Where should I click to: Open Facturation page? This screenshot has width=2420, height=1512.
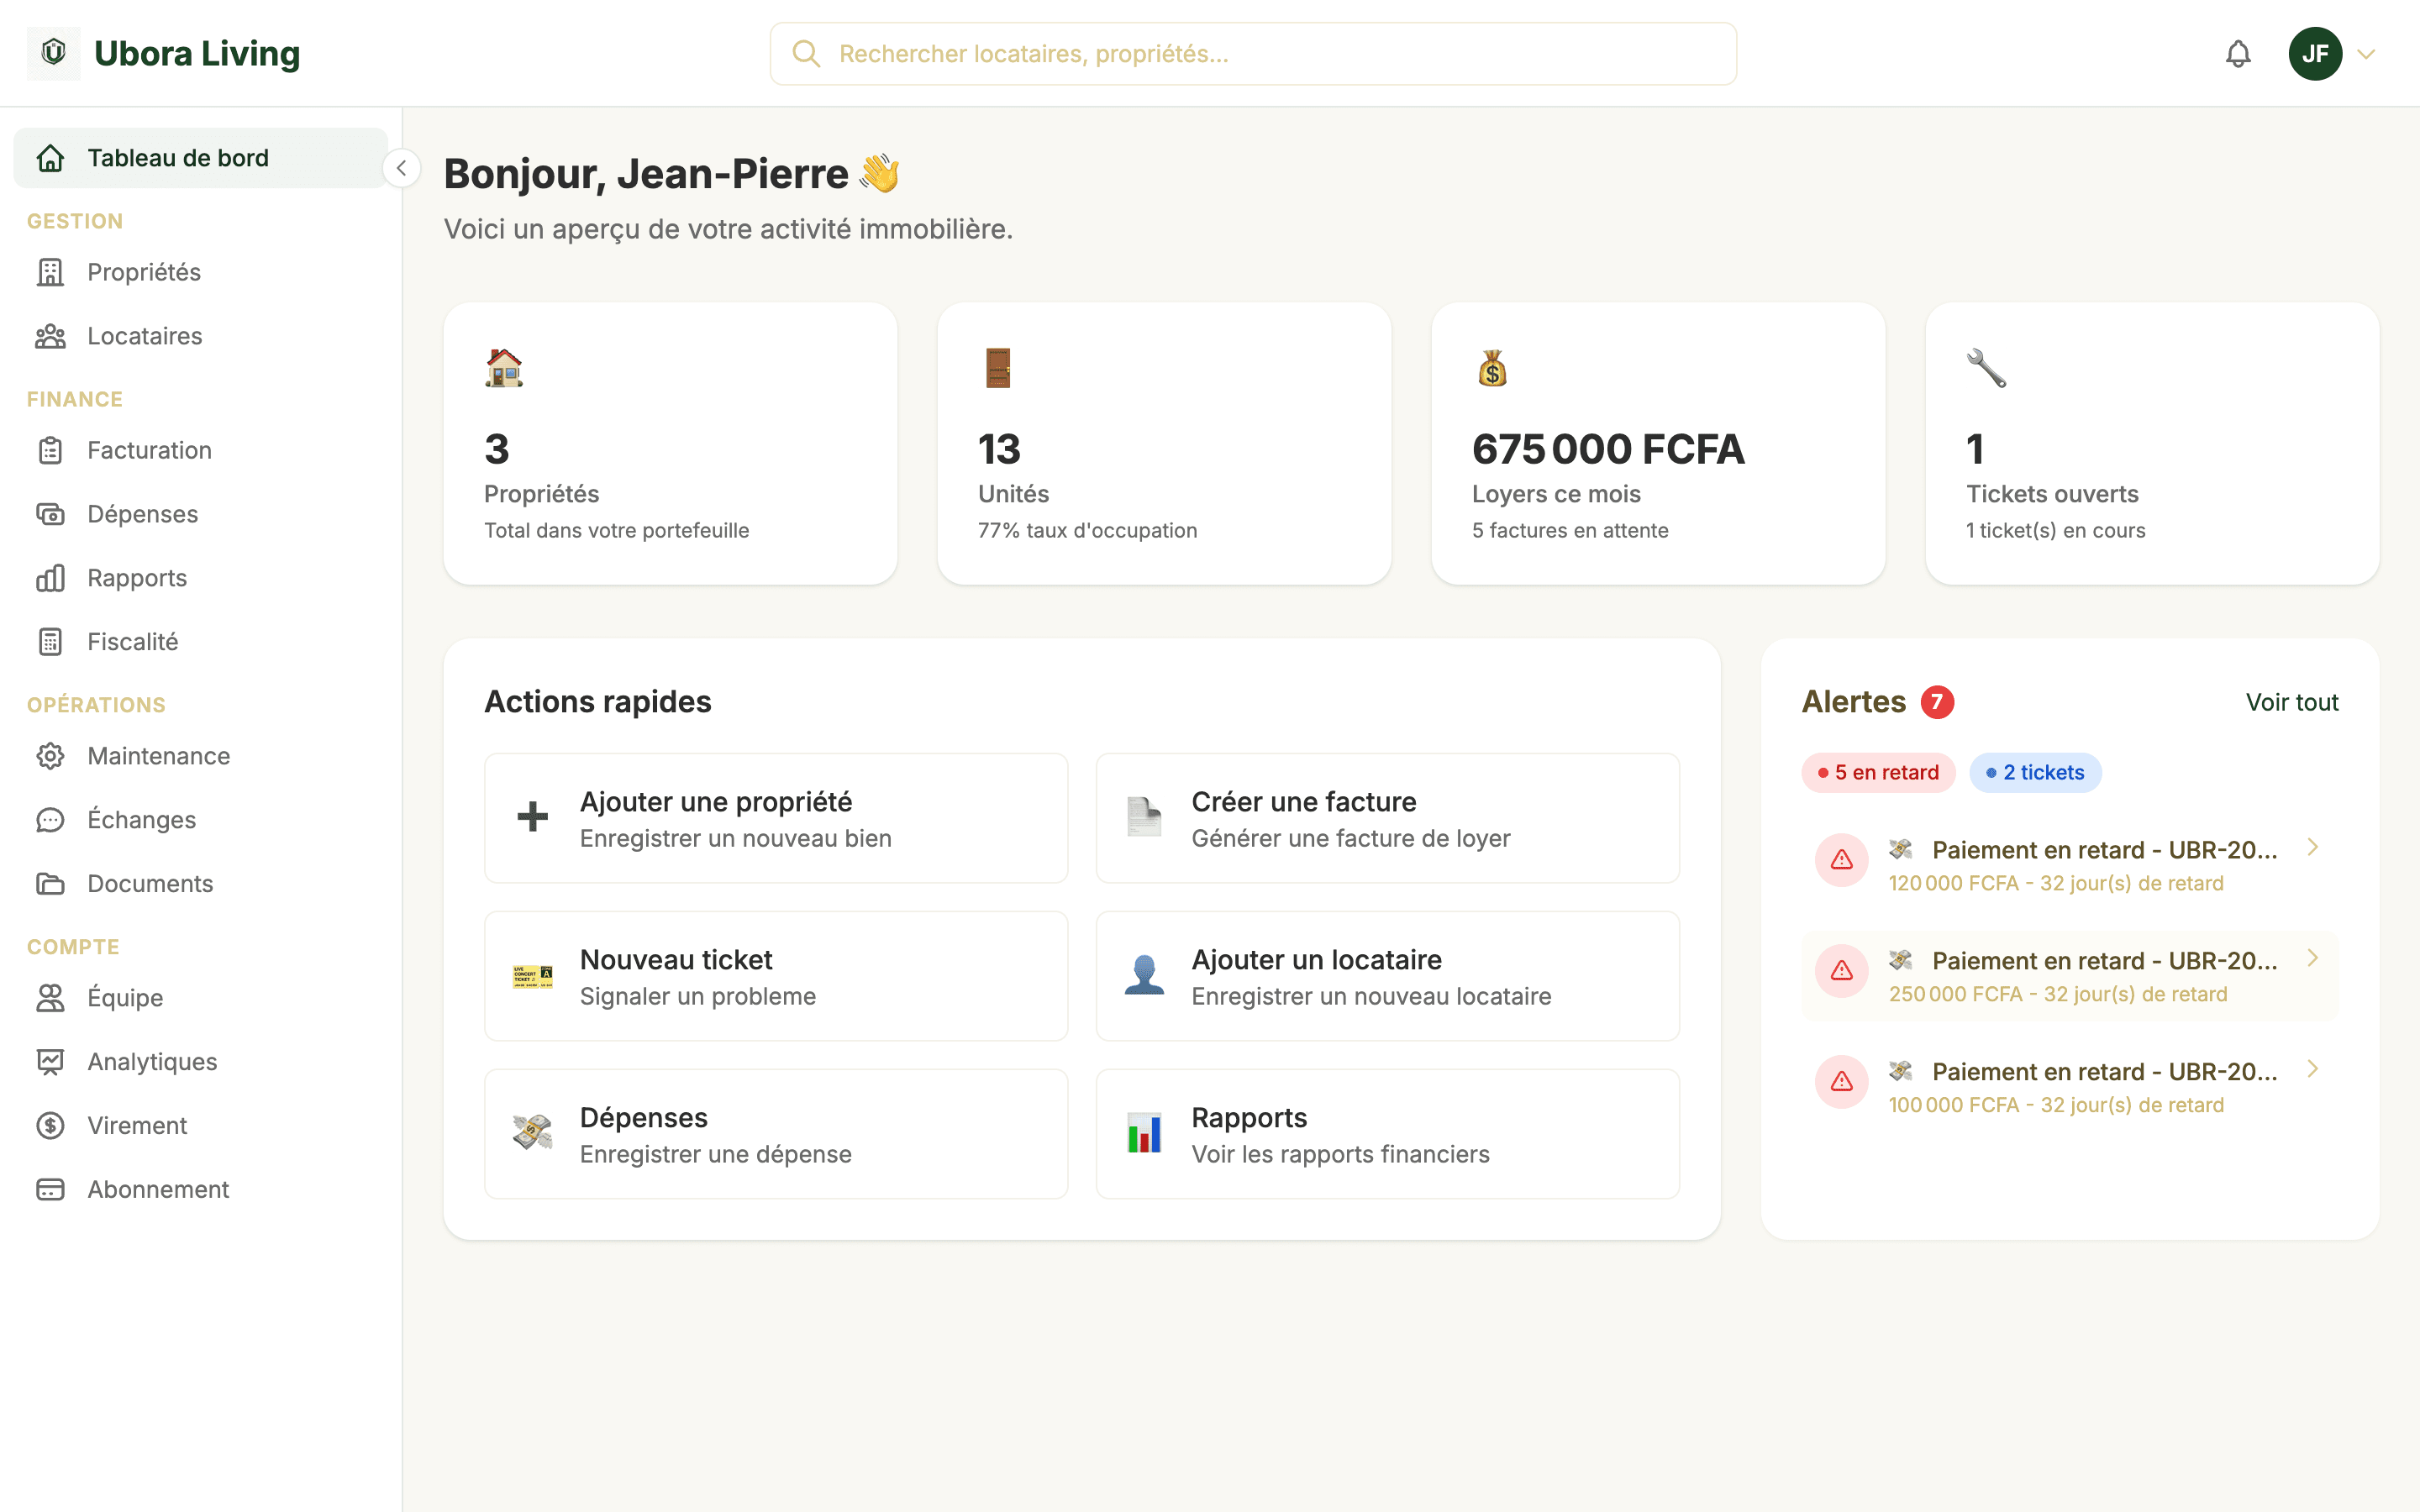(x=200, y=450)
